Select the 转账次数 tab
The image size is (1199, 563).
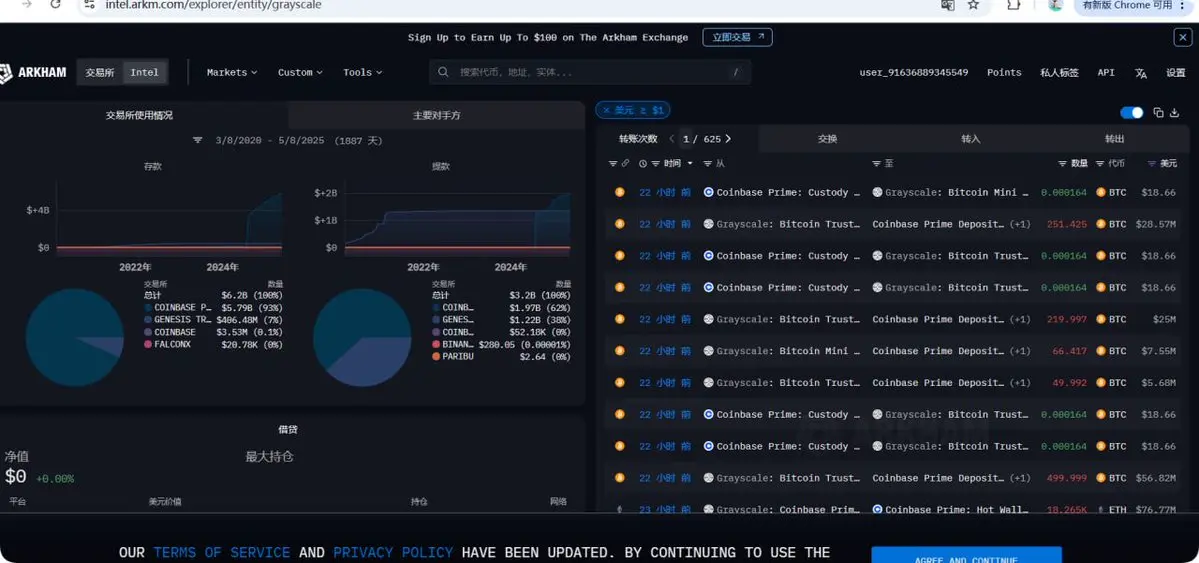[x=638, y=139]
